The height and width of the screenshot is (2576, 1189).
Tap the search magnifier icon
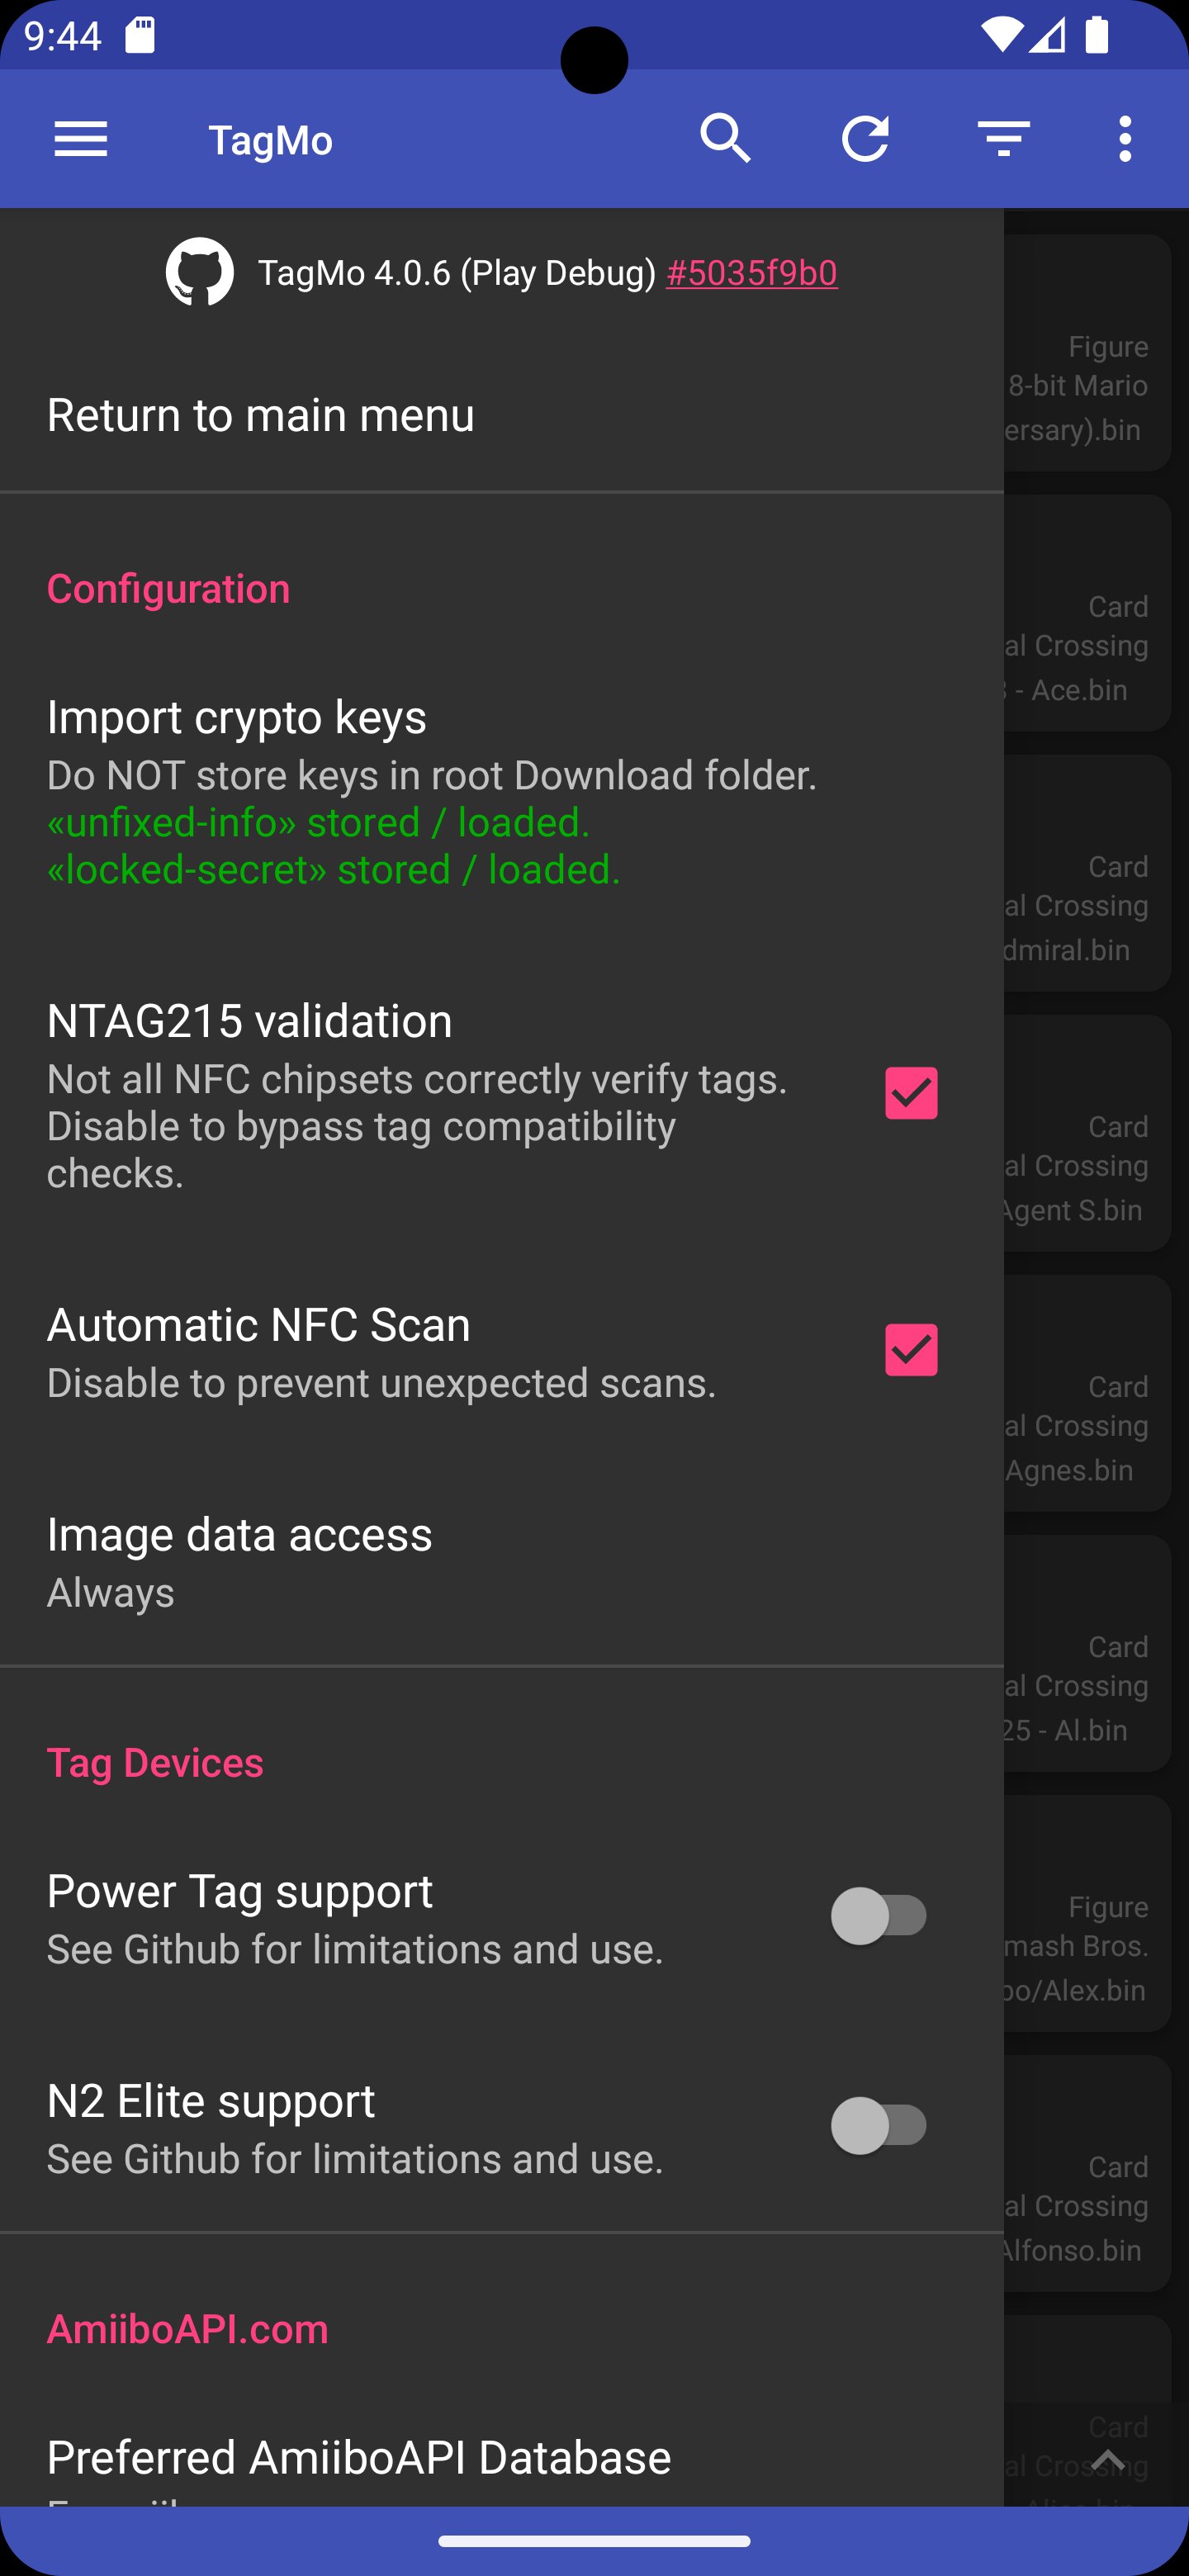click(x=725, y=139)
